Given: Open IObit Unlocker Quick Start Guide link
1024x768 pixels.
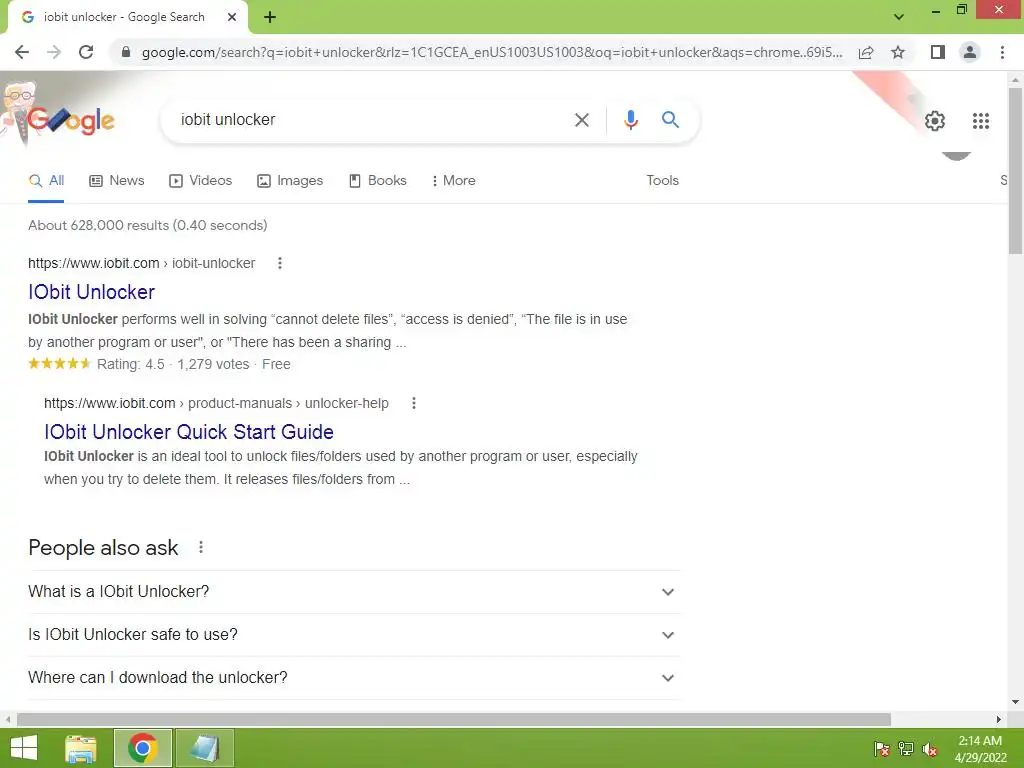Looking at the screenshot, I should [189, 432].
